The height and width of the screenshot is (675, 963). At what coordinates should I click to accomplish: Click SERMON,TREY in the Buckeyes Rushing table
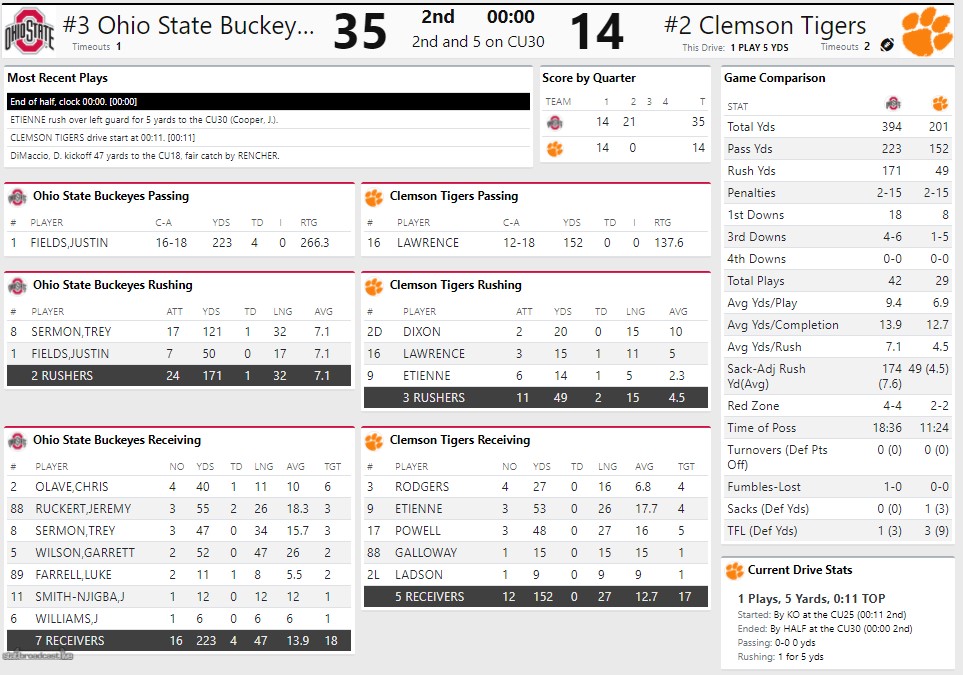click(73, 332)
